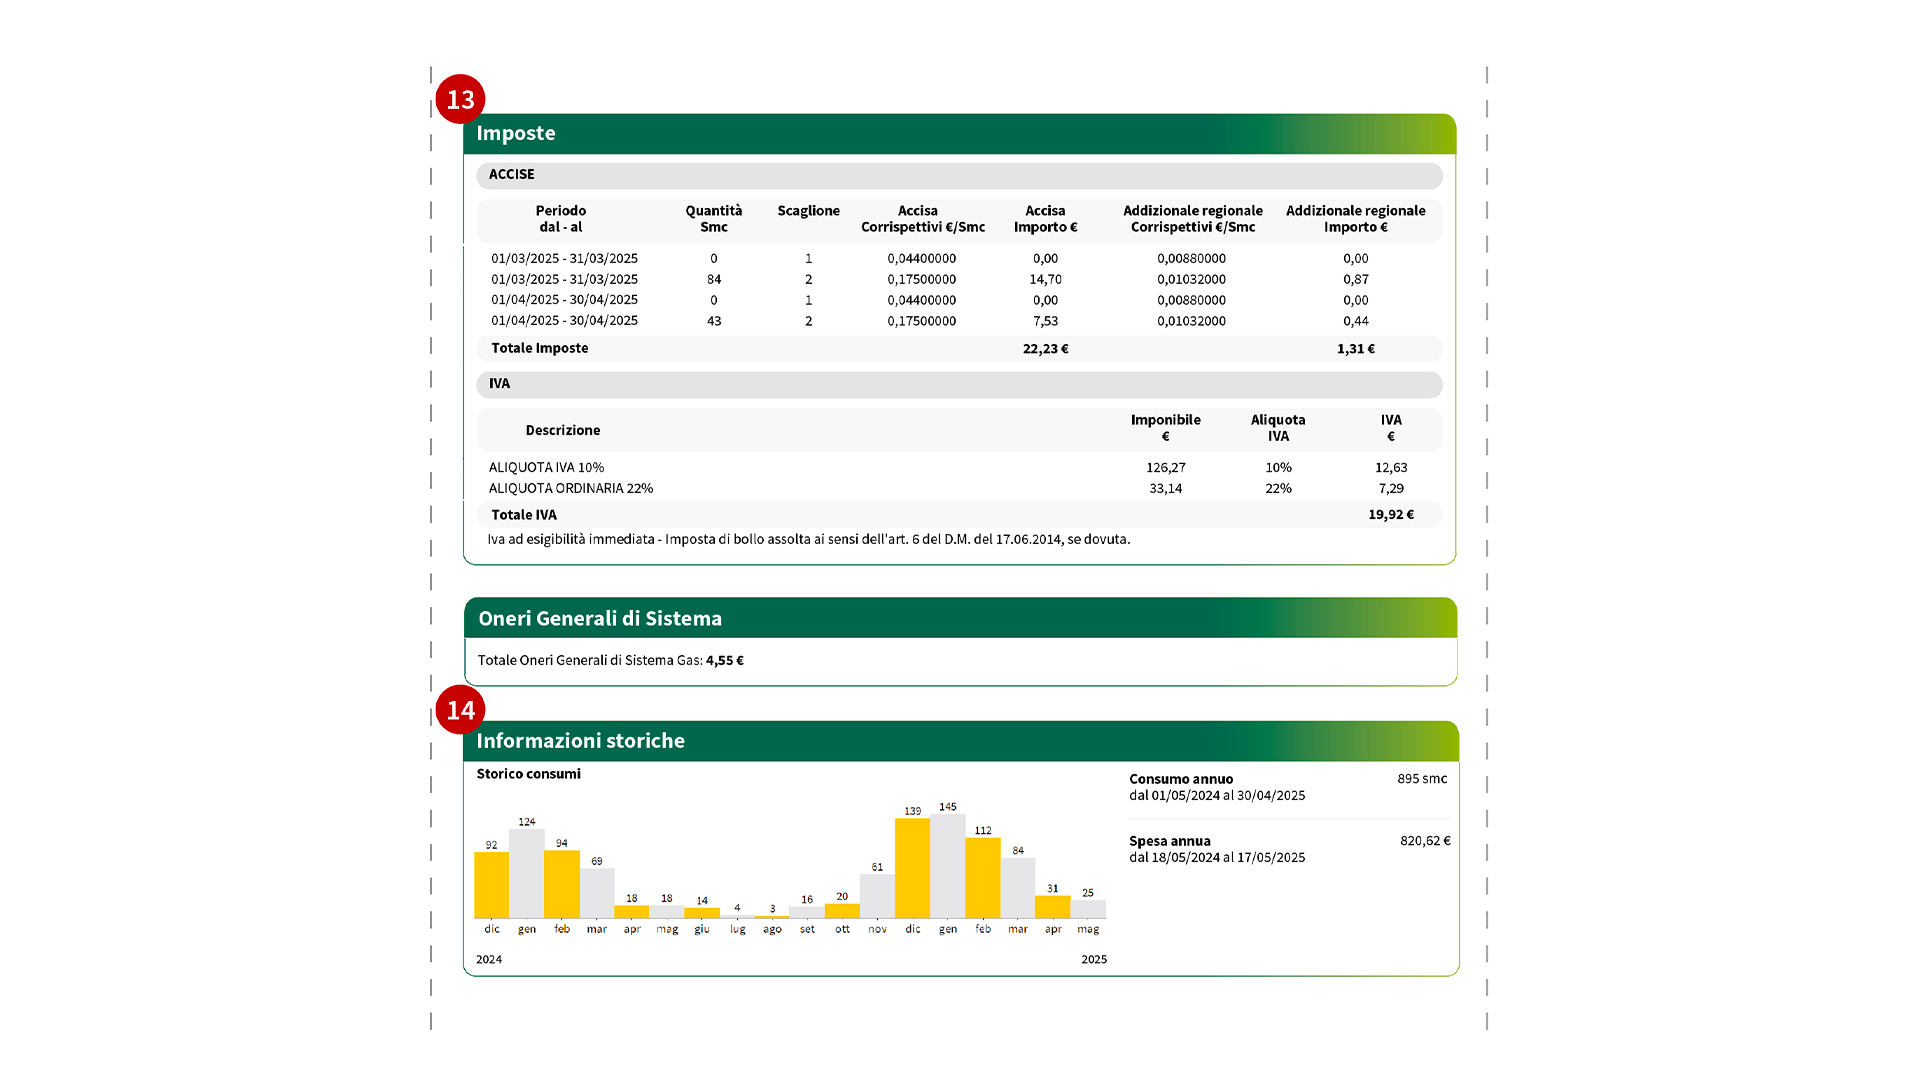Viewport: 1920px width, 1080px height.
Task: Click the yellow bar labeled 139
Action: coord(912,868)
